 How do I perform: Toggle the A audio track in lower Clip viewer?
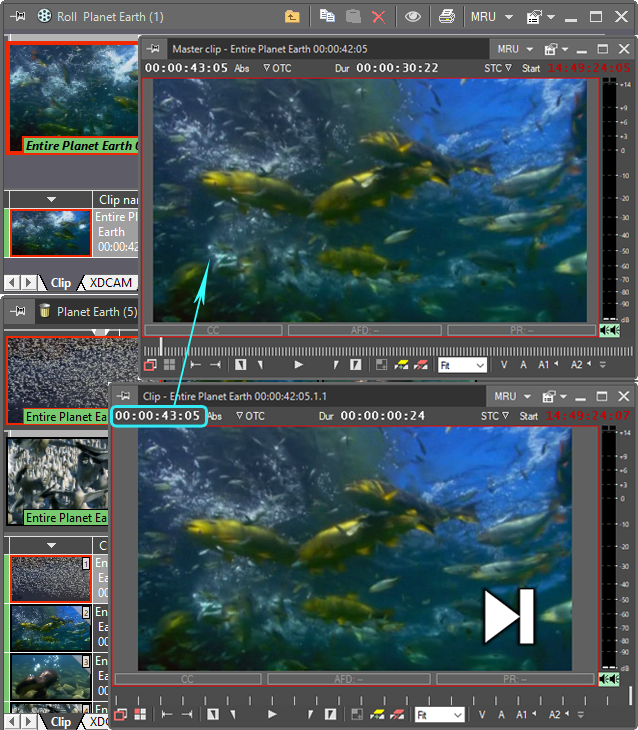pyautogui.click(x=499, y=715)
